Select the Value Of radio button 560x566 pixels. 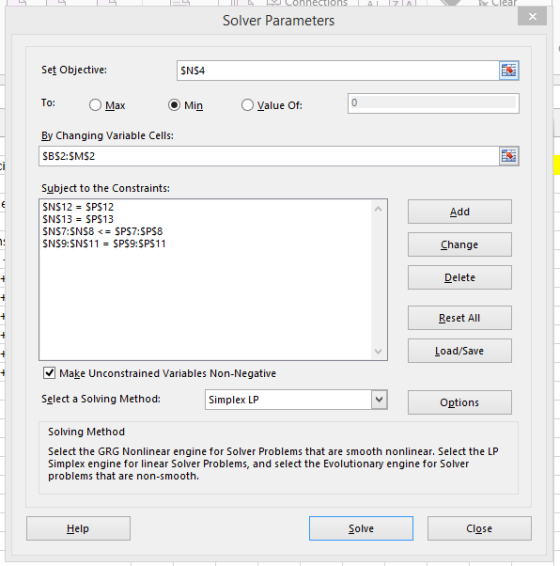pos(247,105)
